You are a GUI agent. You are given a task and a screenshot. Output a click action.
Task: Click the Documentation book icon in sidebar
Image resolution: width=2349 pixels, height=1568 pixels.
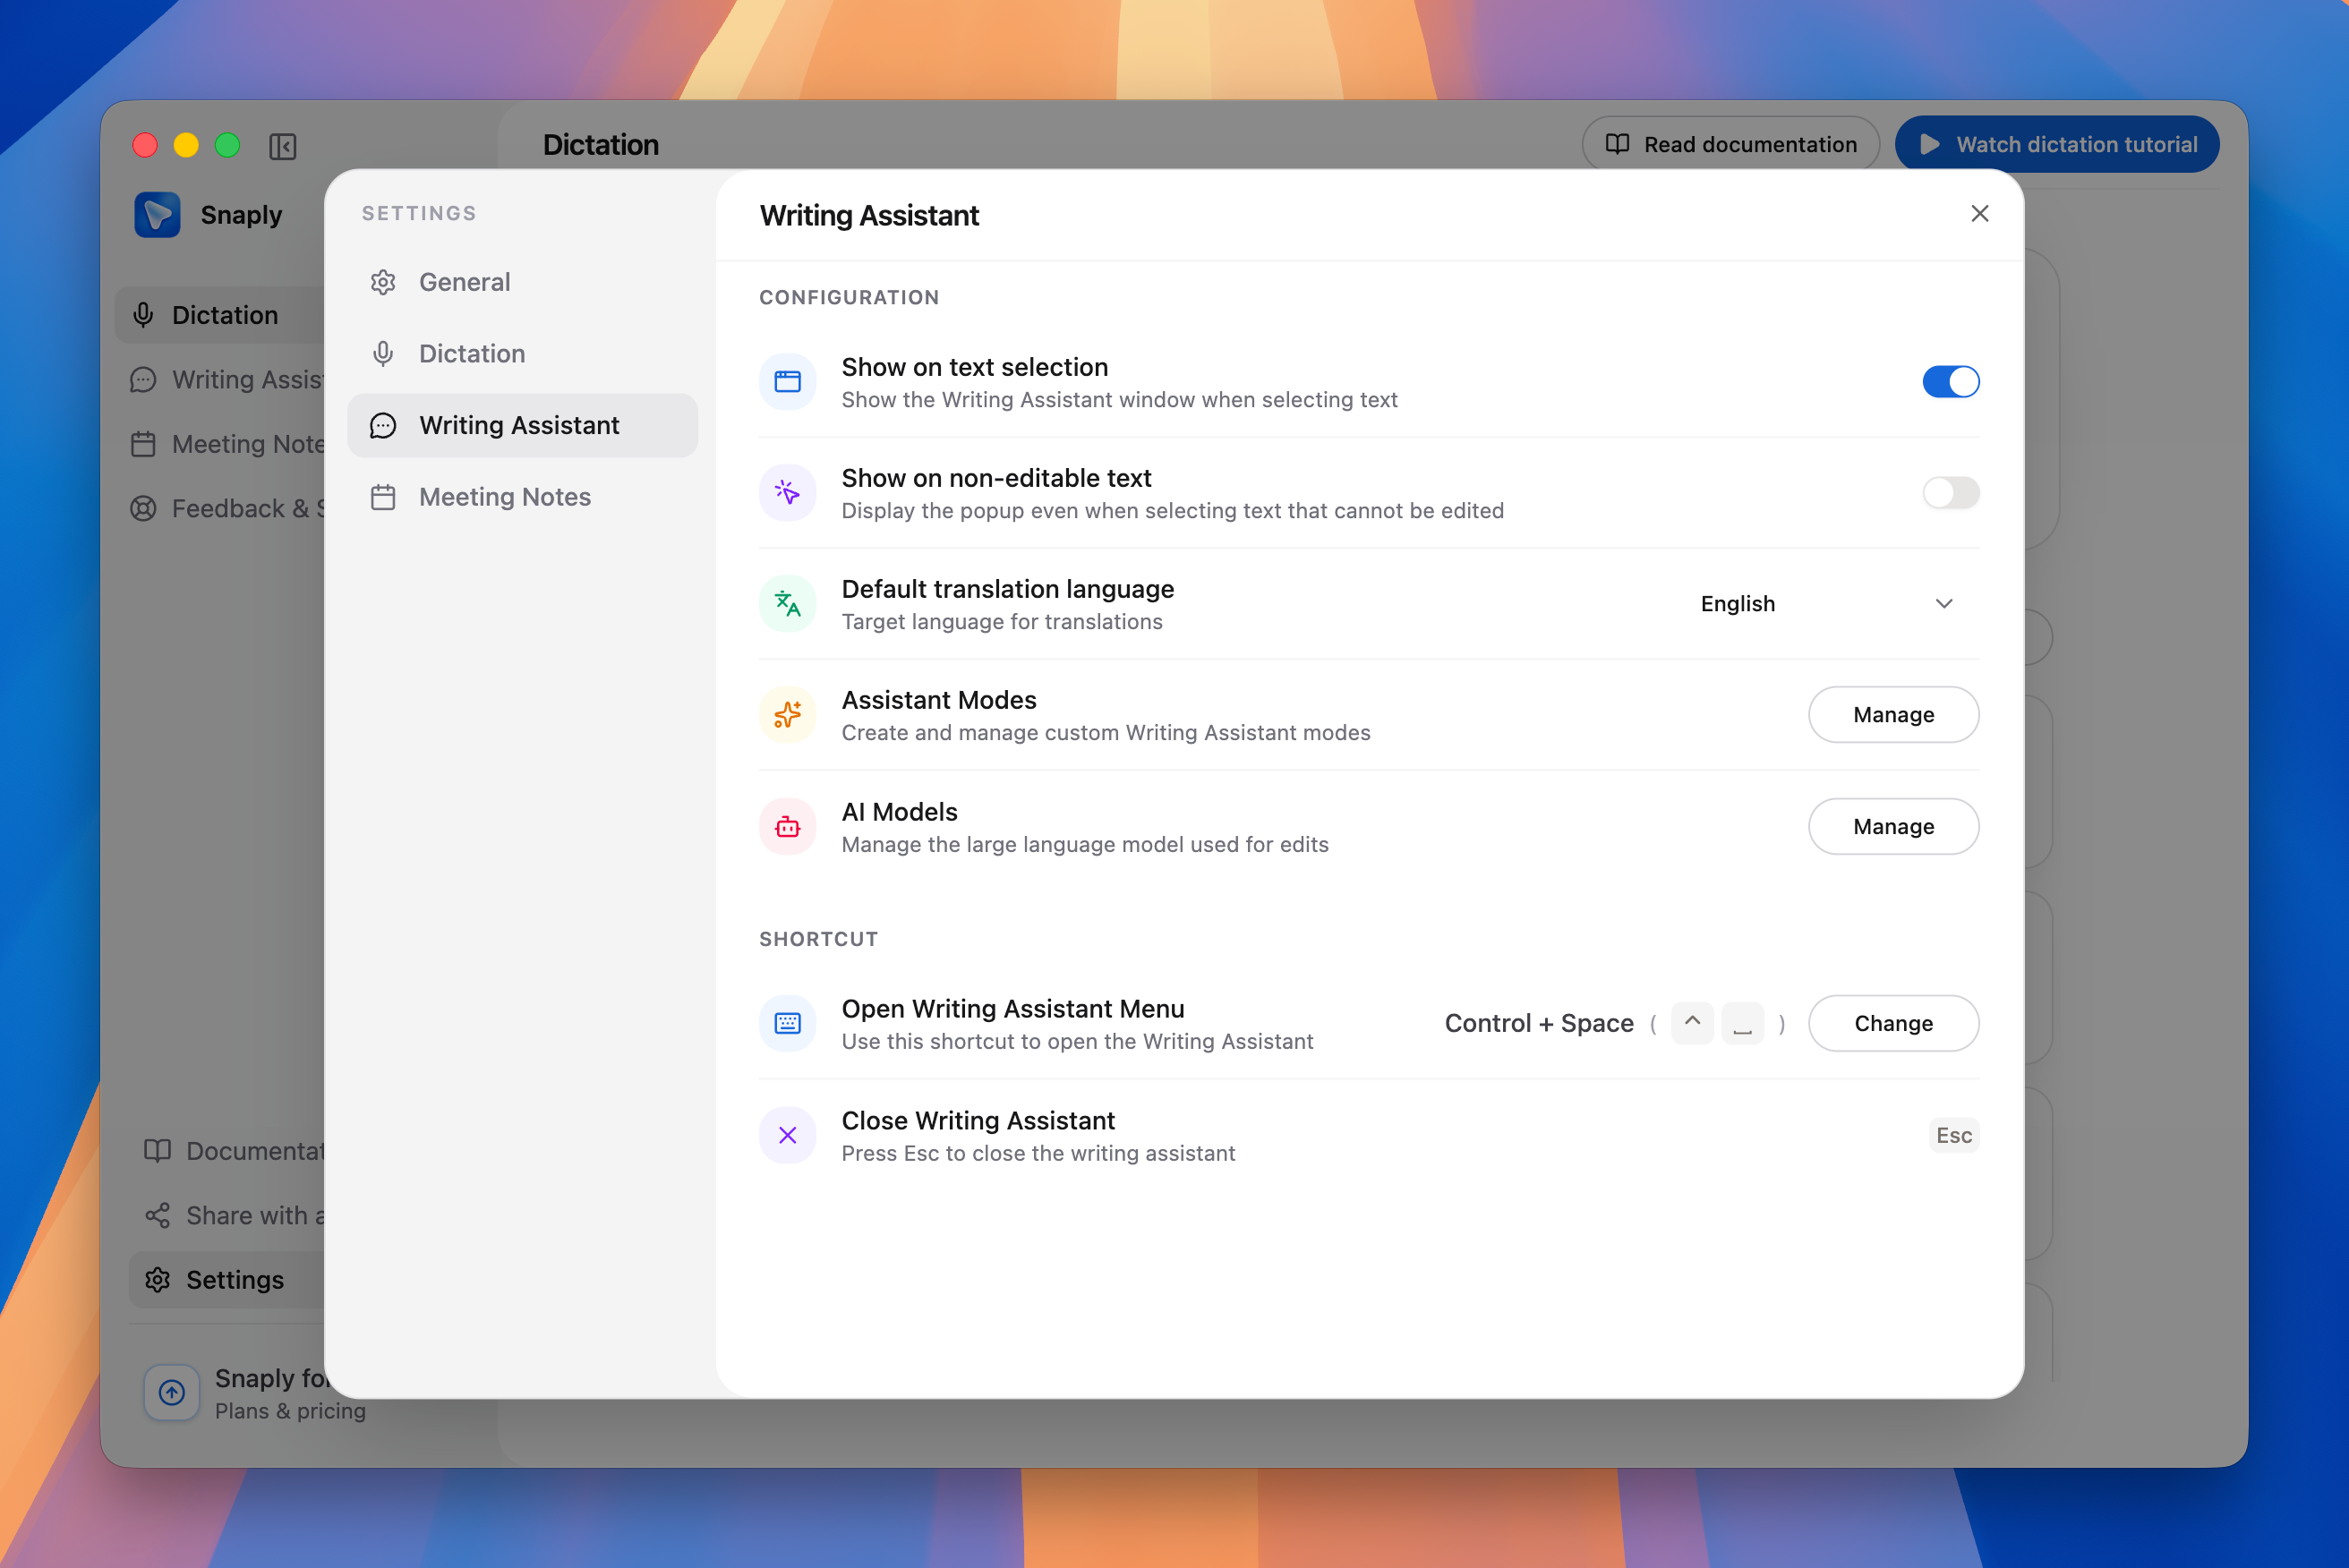pos(157,1151)
